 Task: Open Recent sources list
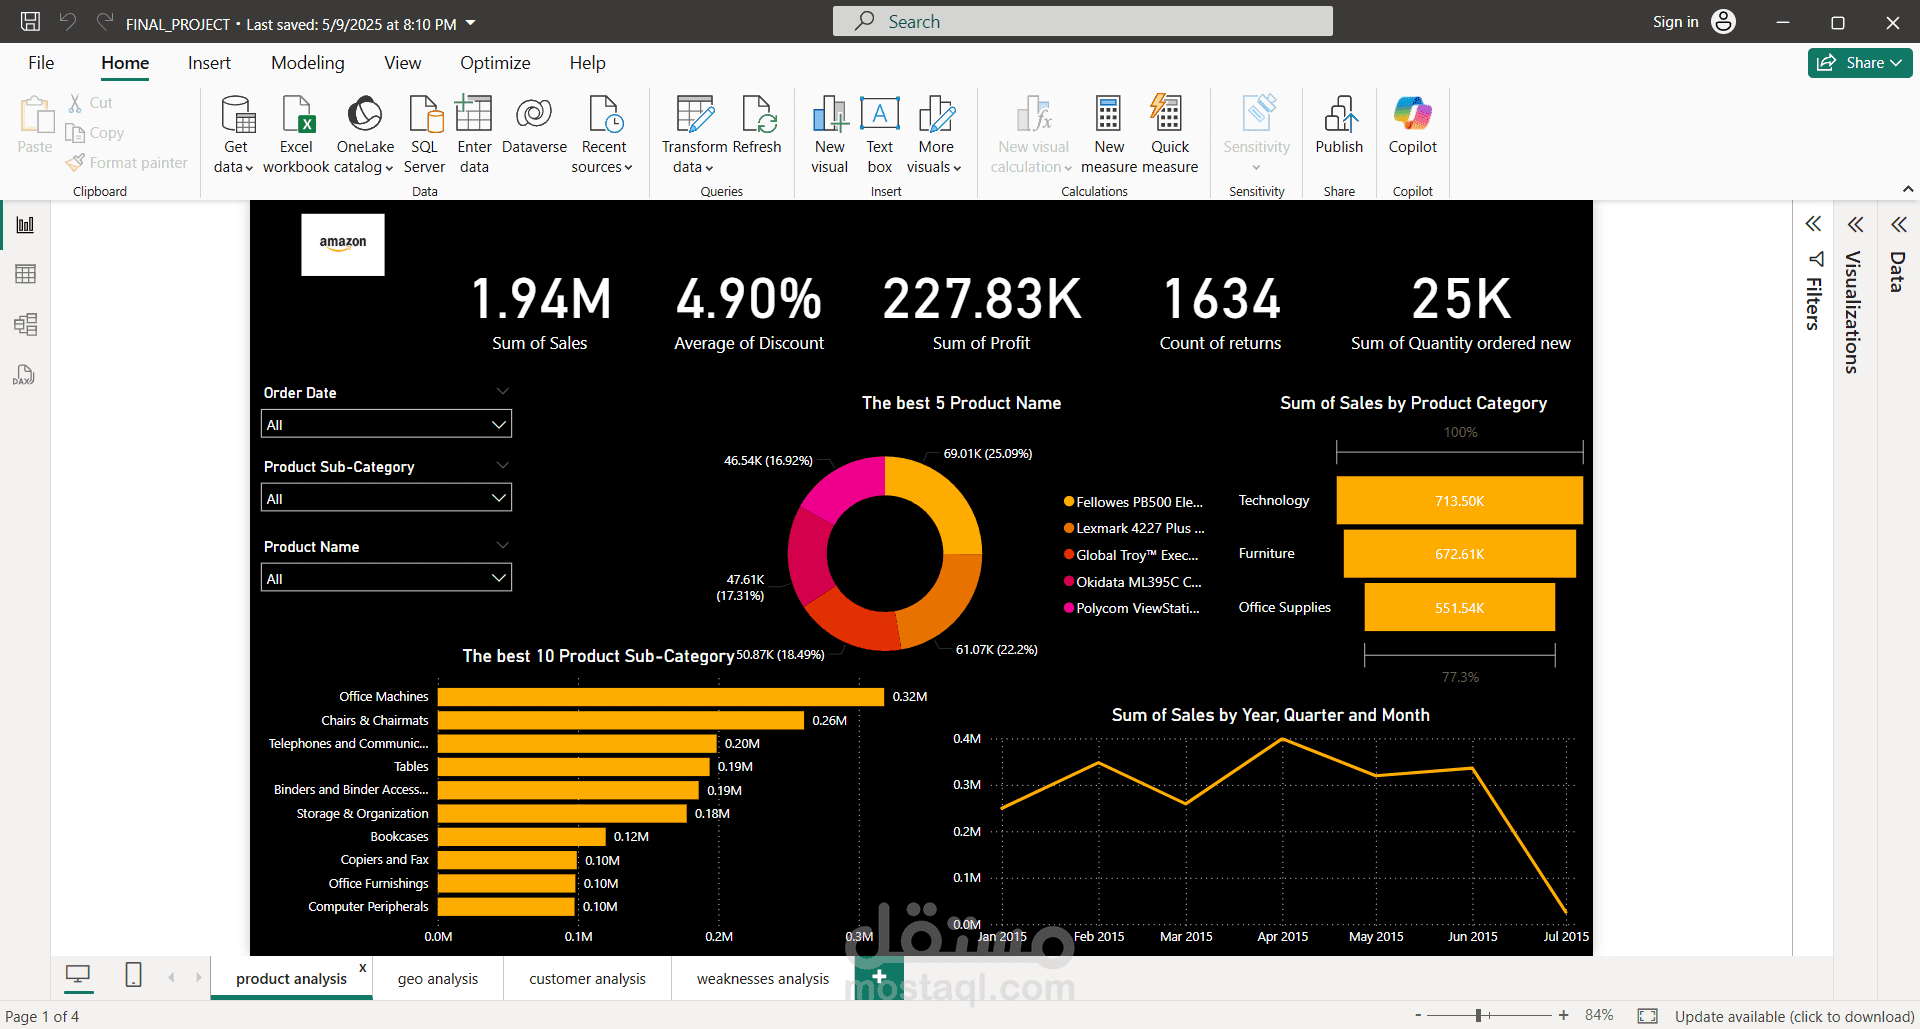(x=603, y=134)
